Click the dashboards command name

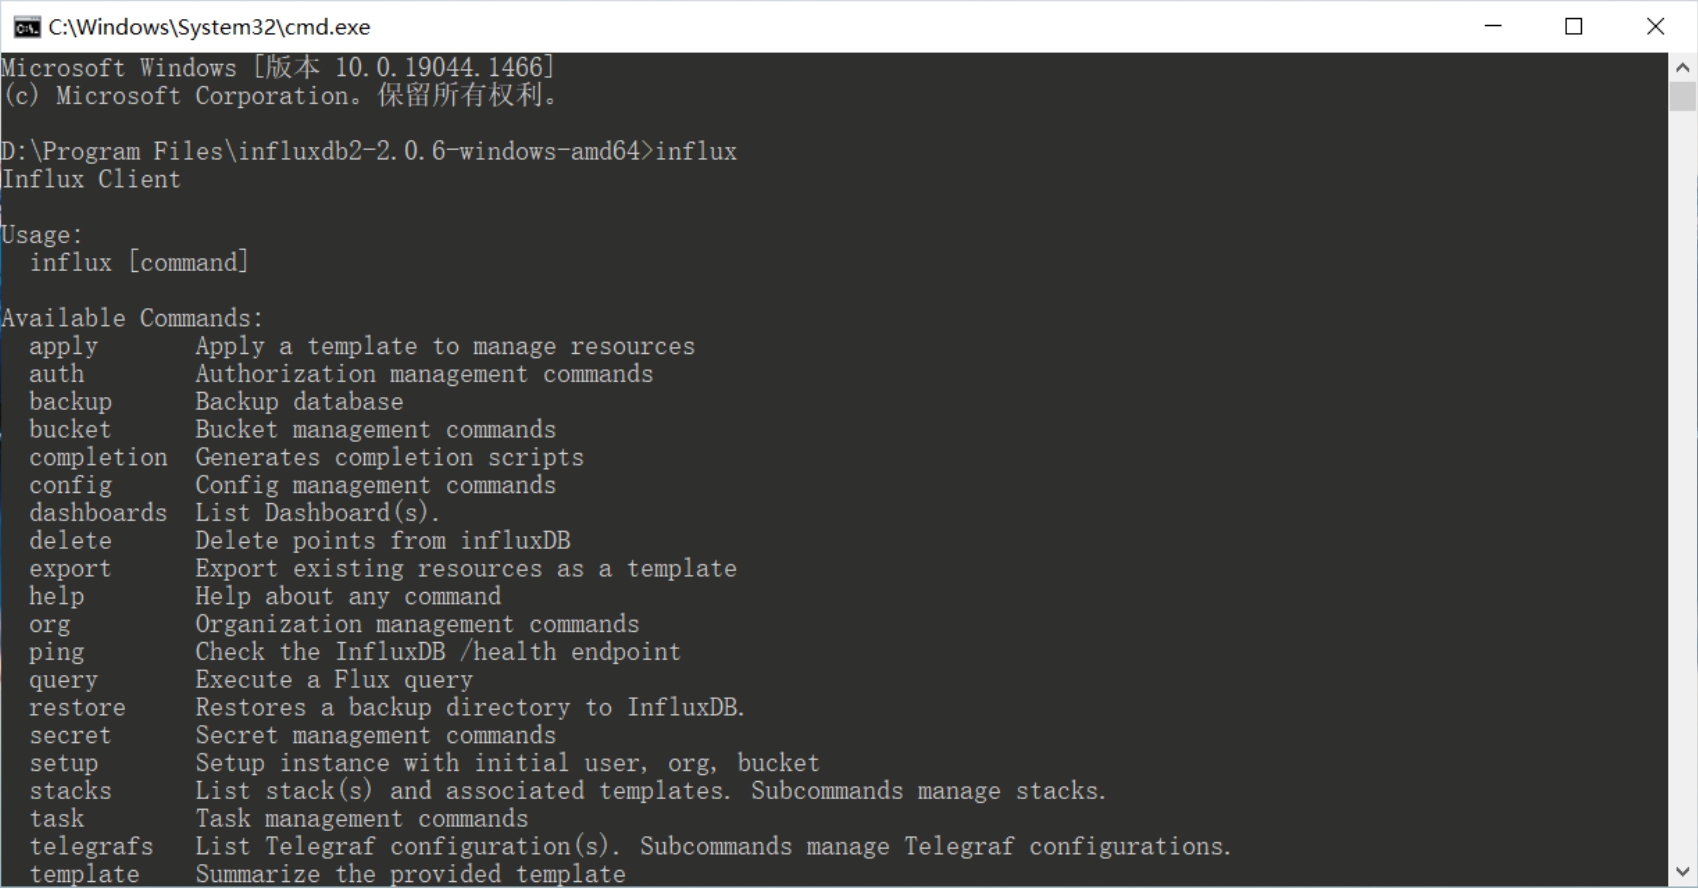(98, 513)
